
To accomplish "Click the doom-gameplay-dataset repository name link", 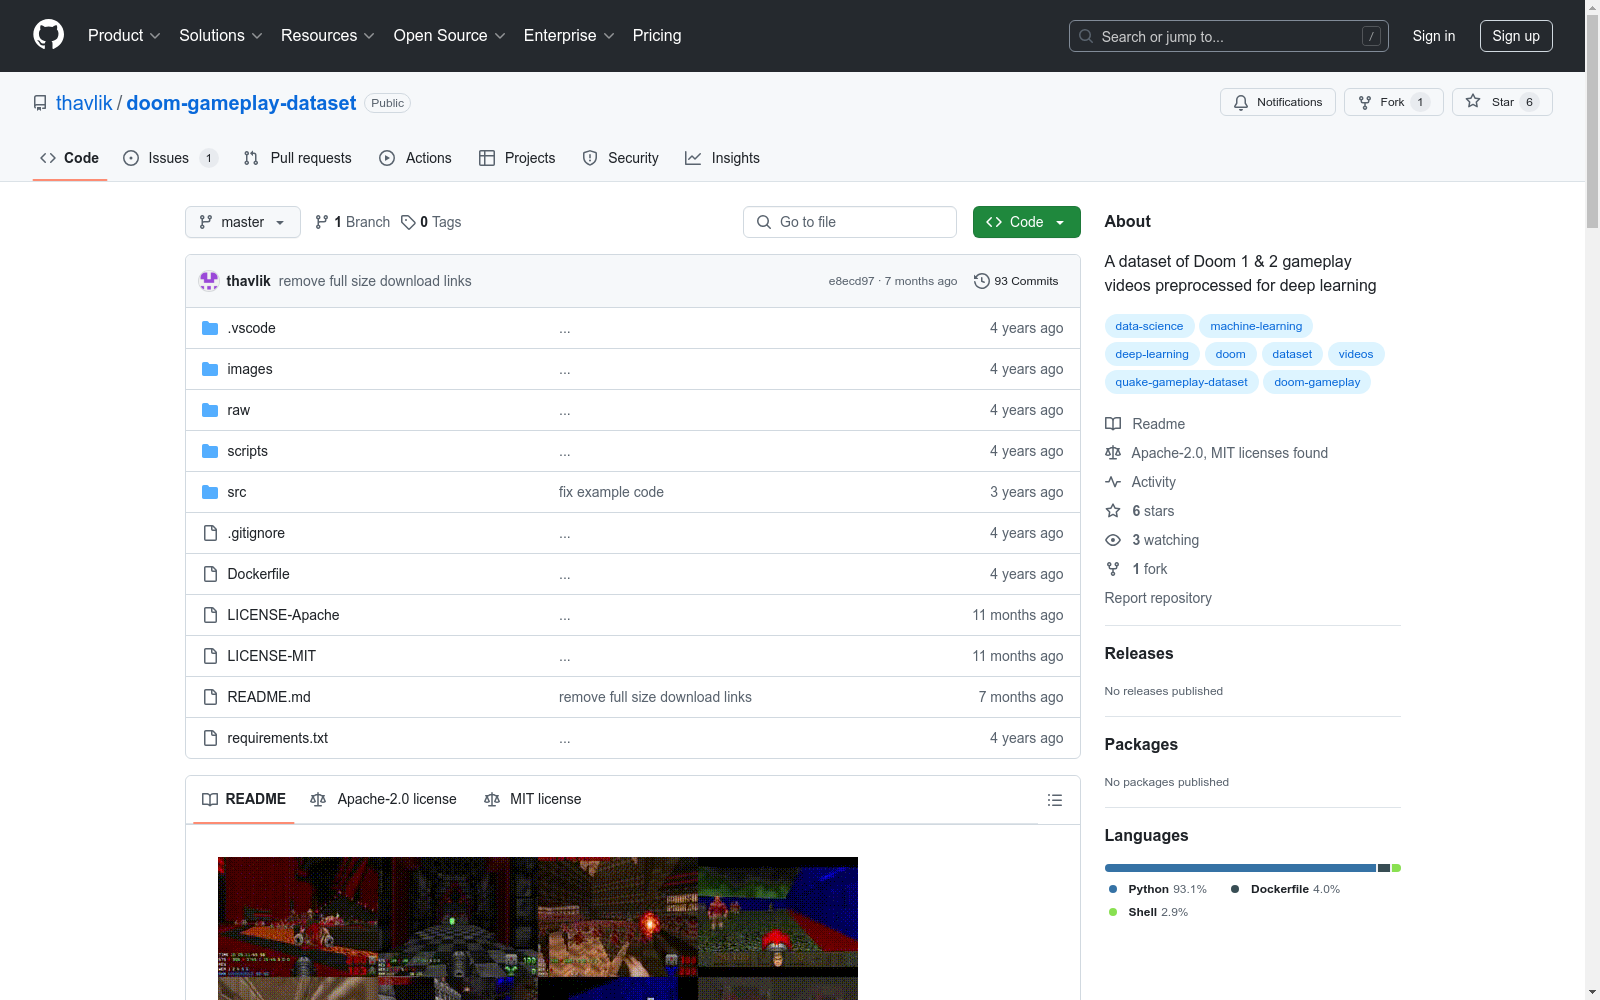I will pyautogui.click(x=241, y=103).
